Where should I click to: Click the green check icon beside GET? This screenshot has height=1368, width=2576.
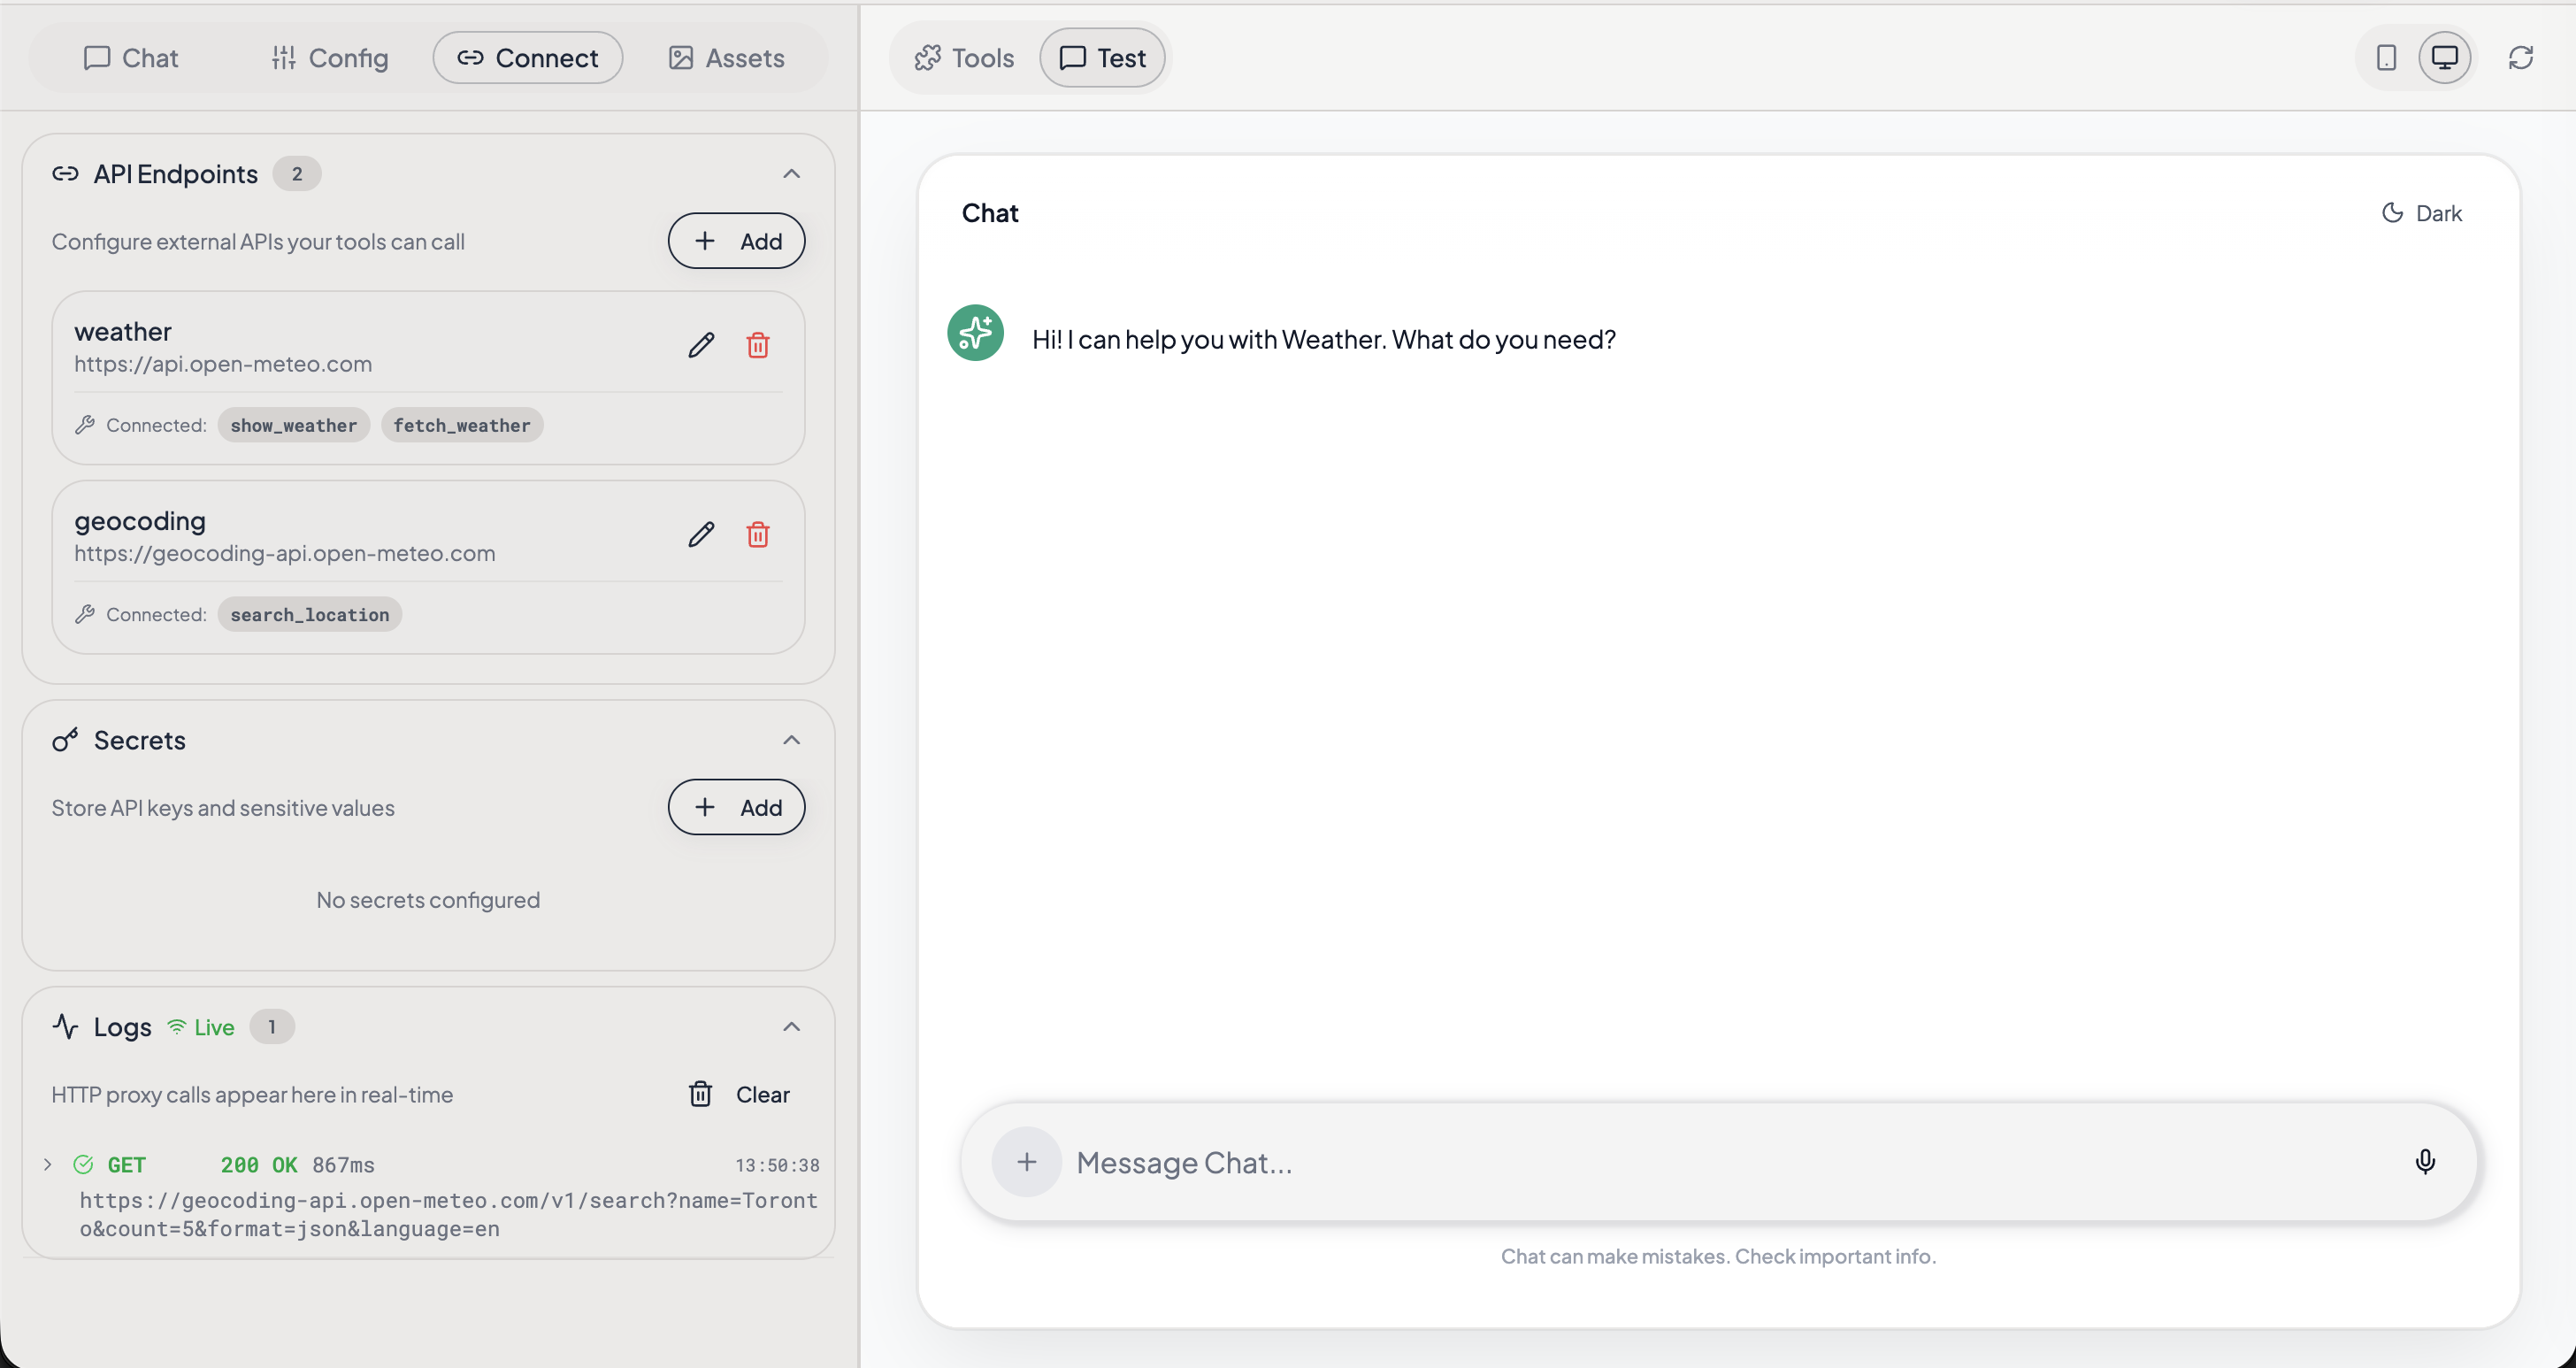83,1164
